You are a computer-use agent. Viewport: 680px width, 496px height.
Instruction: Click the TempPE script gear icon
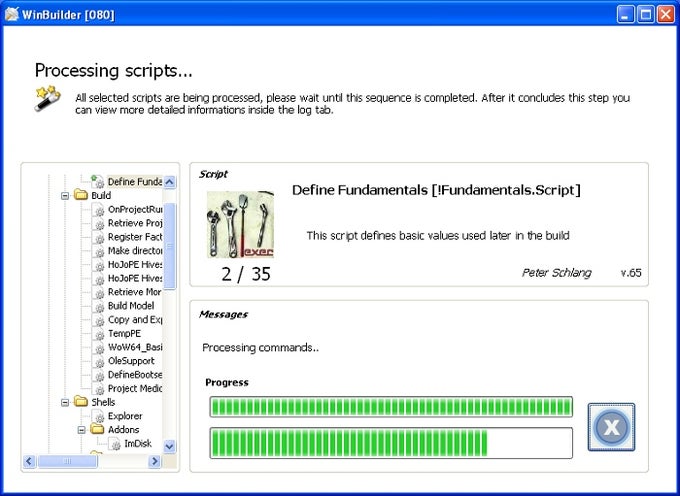pos(99,334)
